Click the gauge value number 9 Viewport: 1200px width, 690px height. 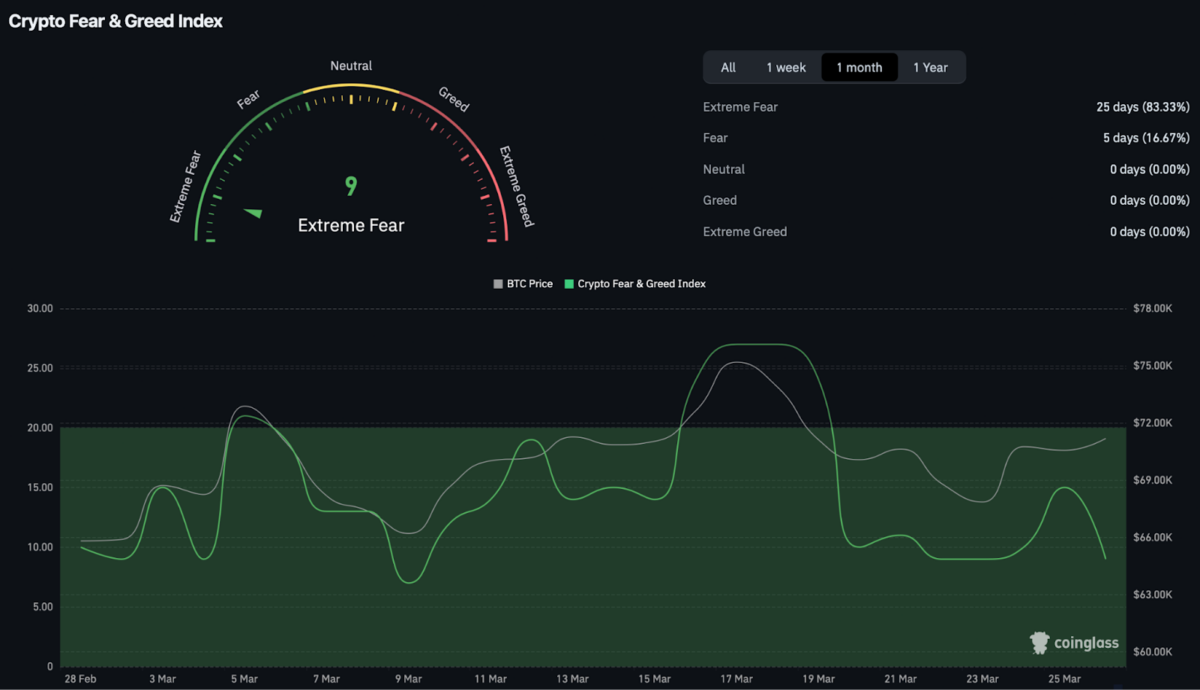pos(351,186)
